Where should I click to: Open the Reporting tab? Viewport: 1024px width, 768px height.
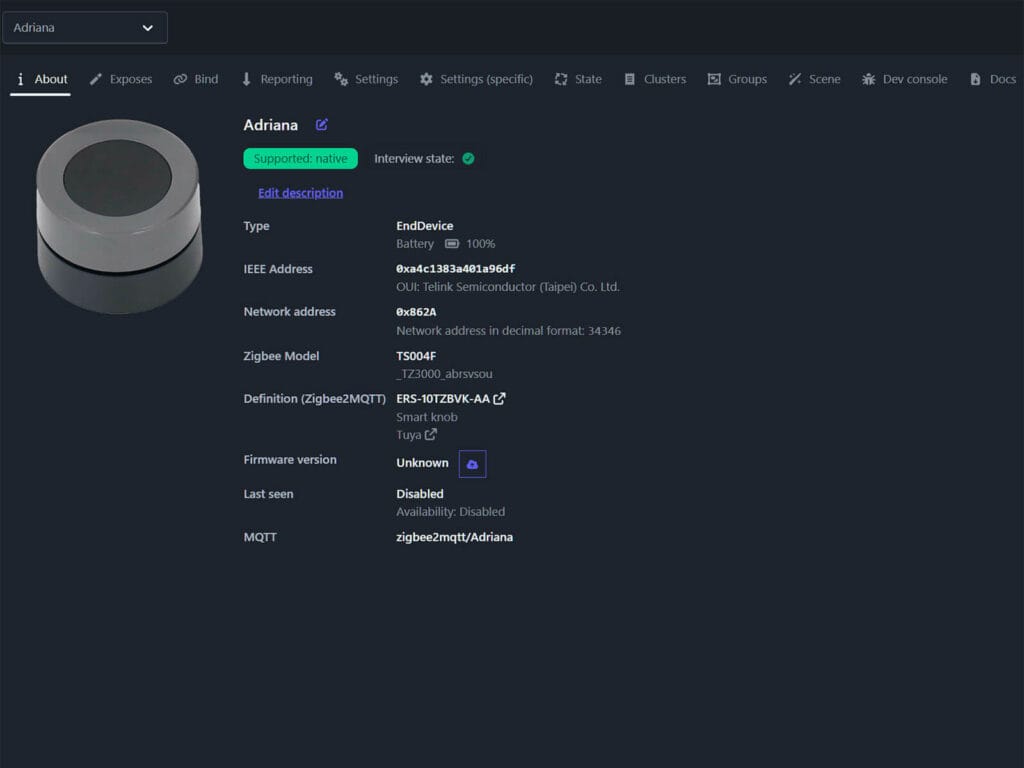click(x=277, y=79)
